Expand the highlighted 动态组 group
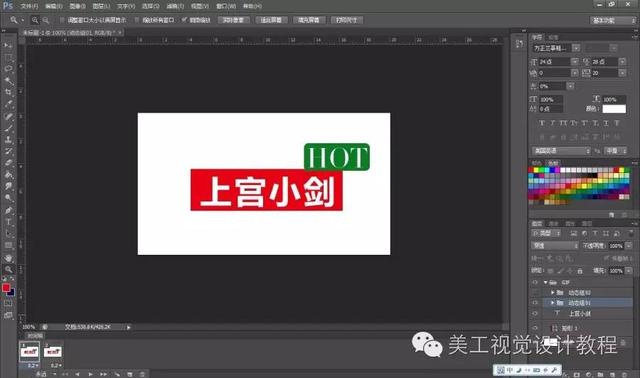 coord(552,303)
